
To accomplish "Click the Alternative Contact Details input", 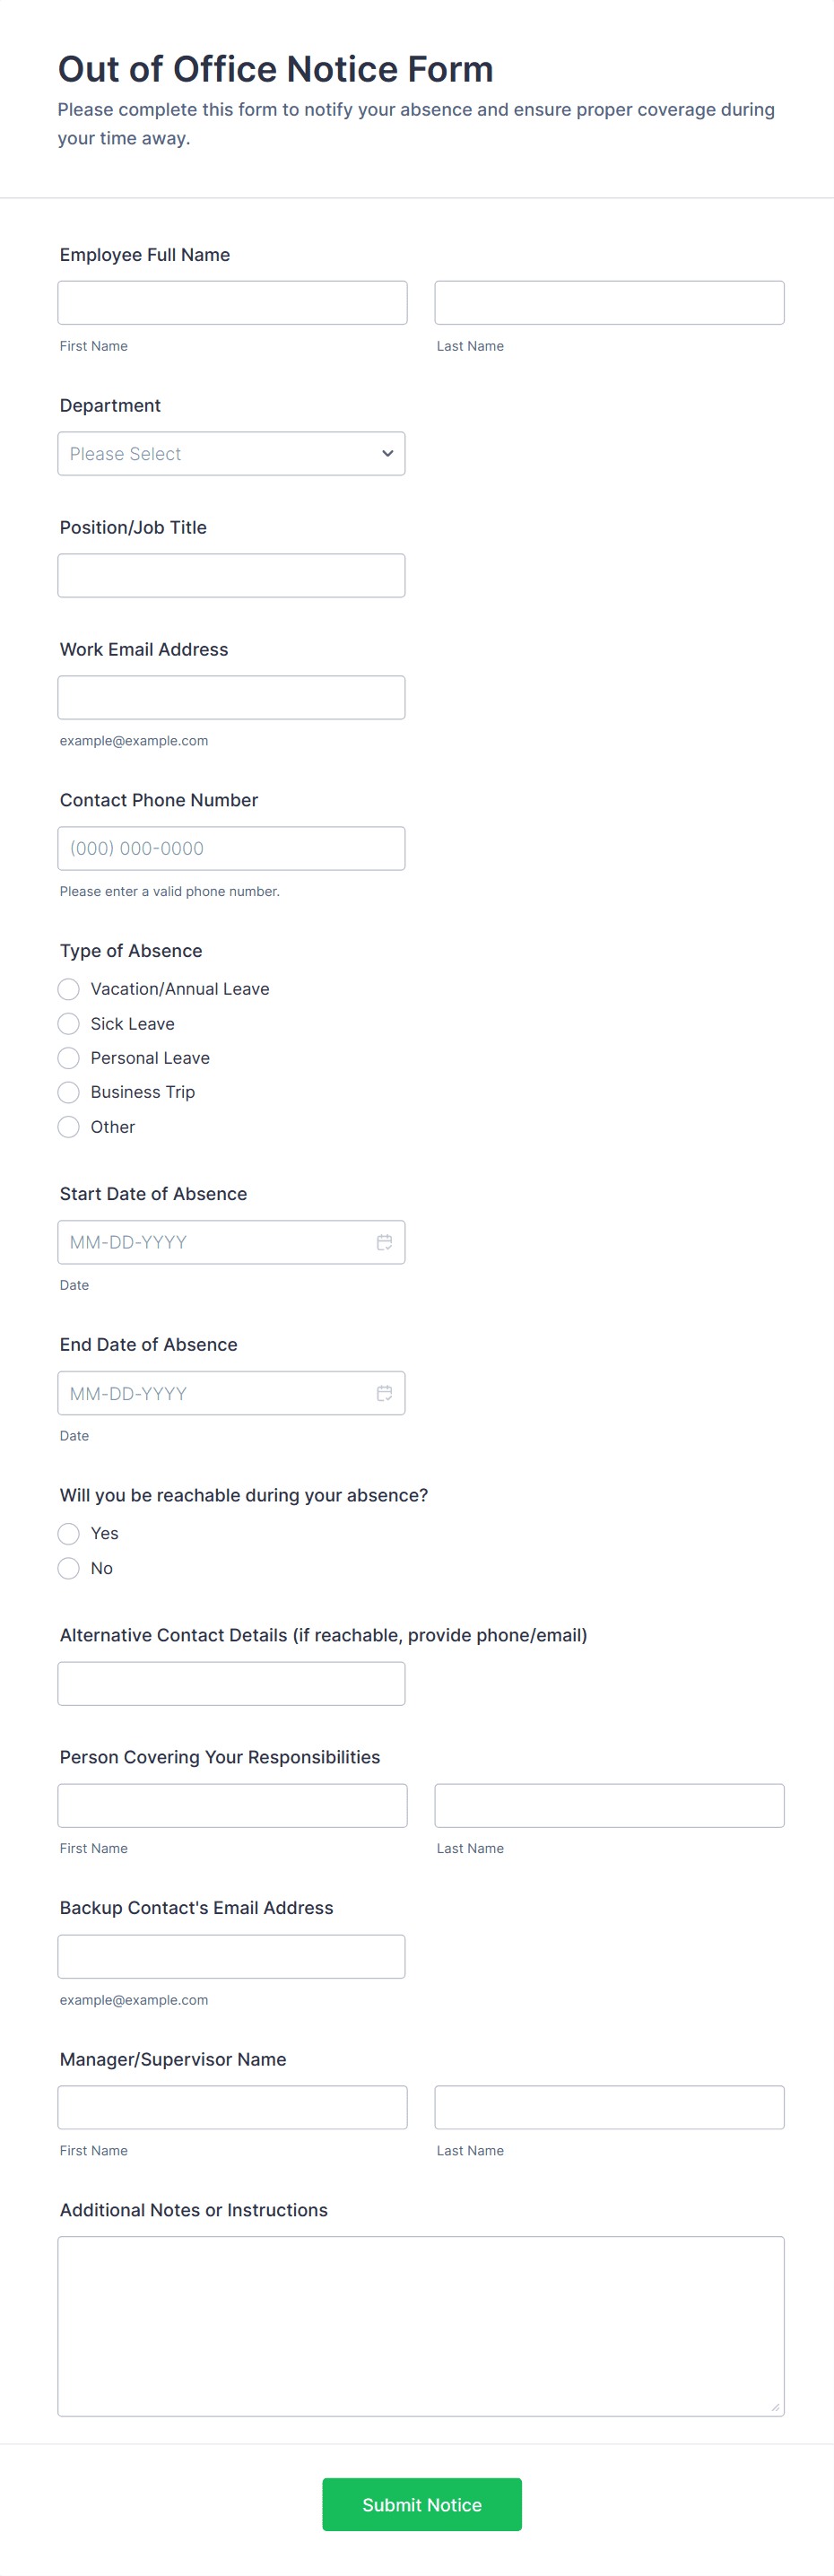I will pyautogui.click(x=231, y=1684).
